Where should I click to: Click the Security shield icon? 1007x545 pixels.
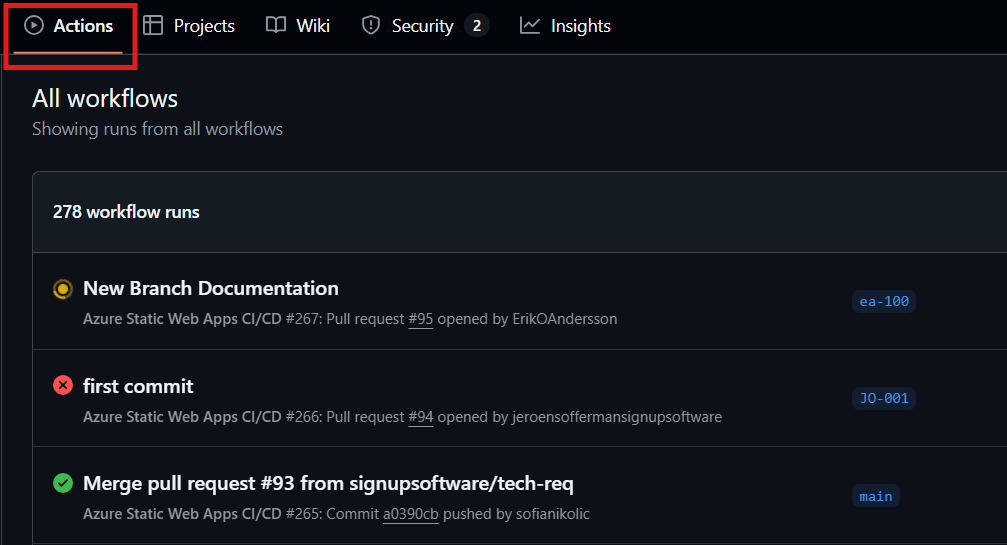click(x=371, y=26)
